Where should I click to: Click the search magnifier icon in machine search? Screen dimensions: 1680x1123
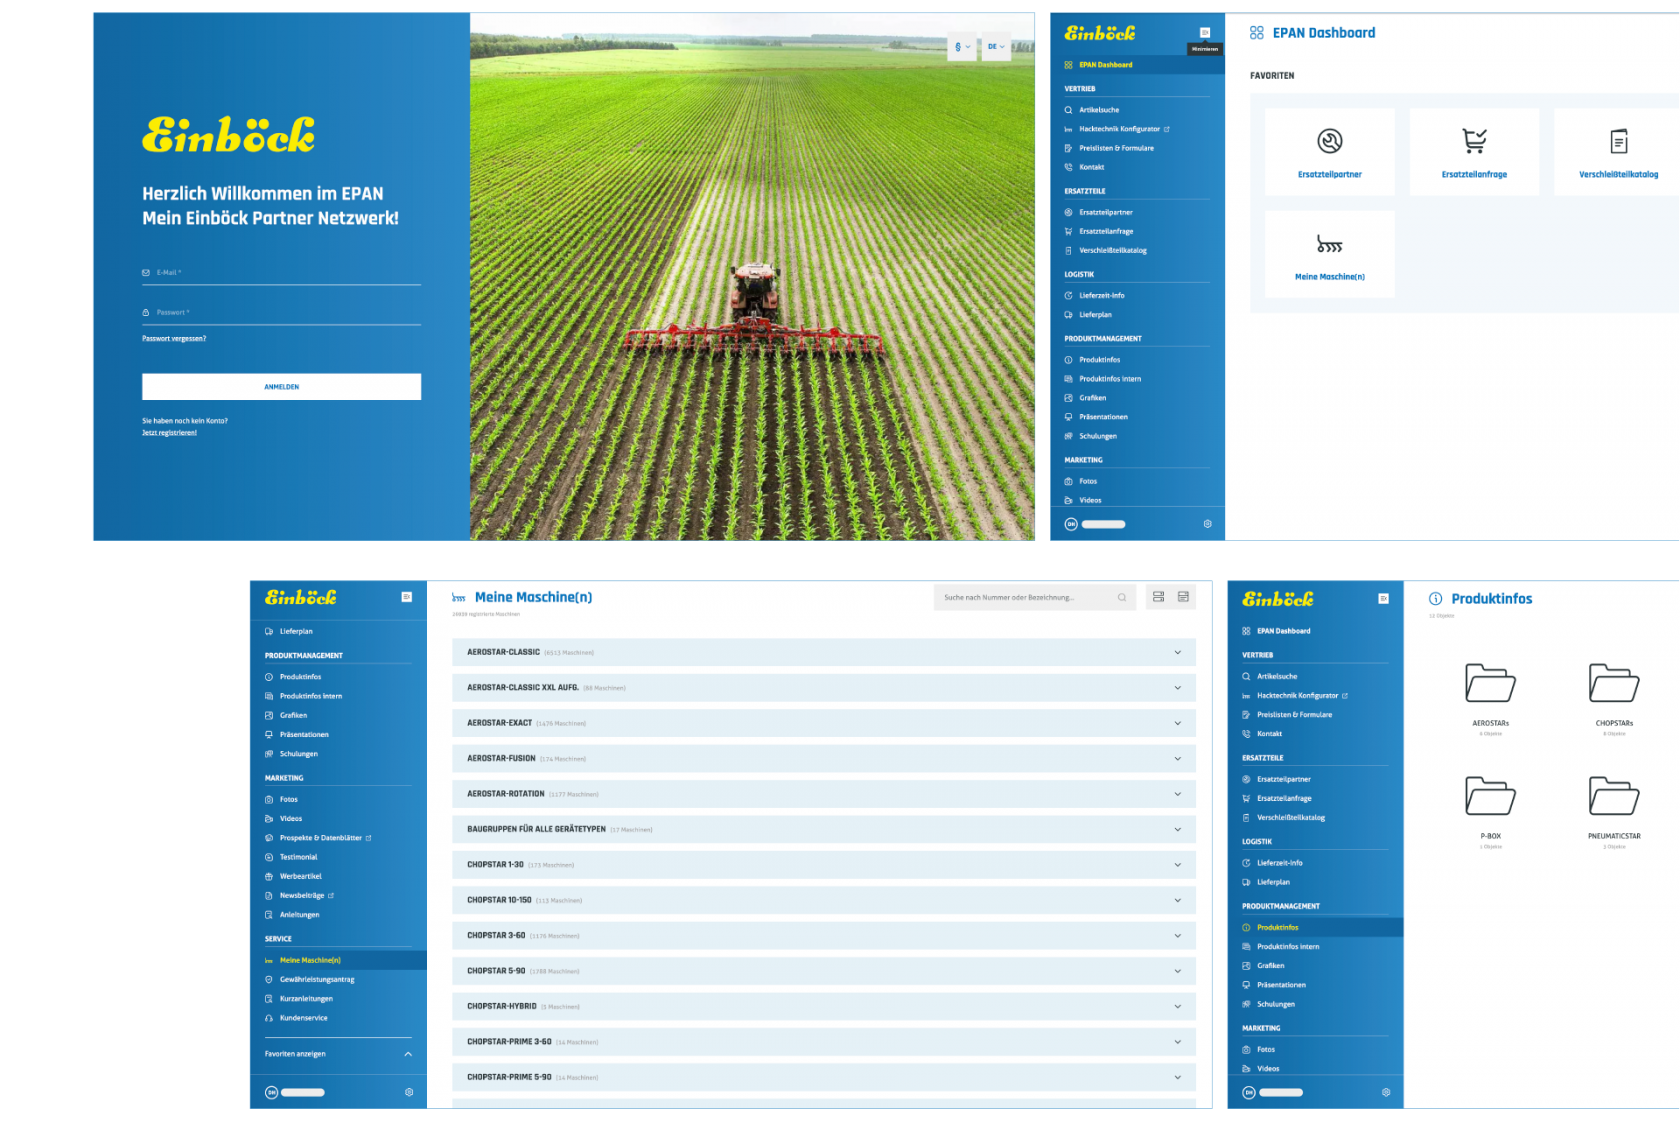click(1122, 598)
